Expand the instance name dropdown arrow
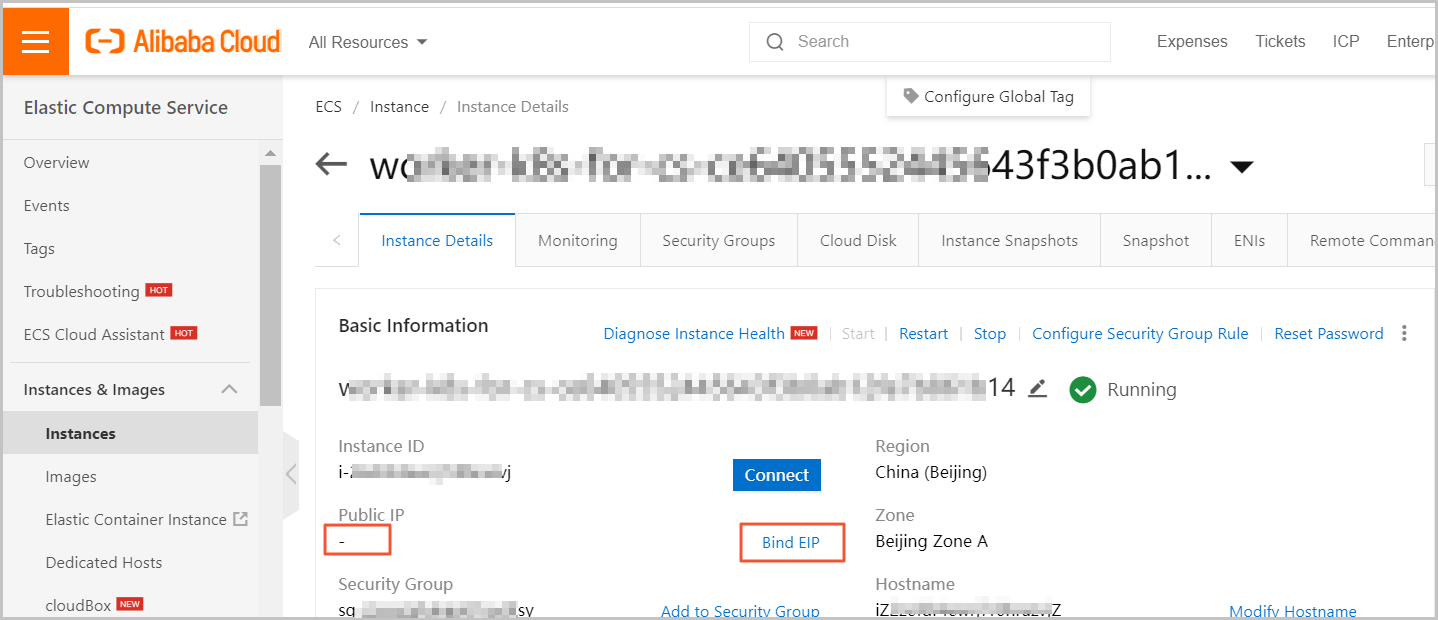Viewport: 1438px width, 620px height. (x=1241, y=167)
